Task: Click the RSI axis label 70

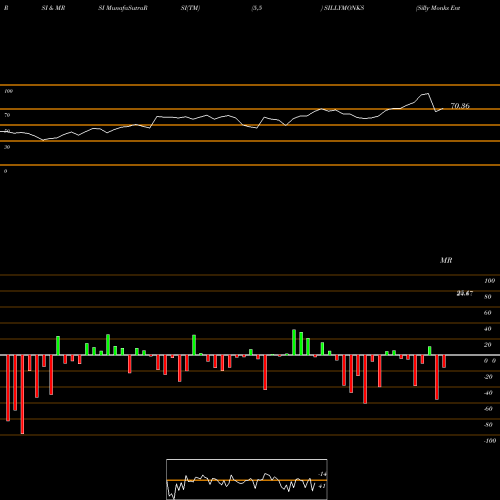Action: (7, 115)
